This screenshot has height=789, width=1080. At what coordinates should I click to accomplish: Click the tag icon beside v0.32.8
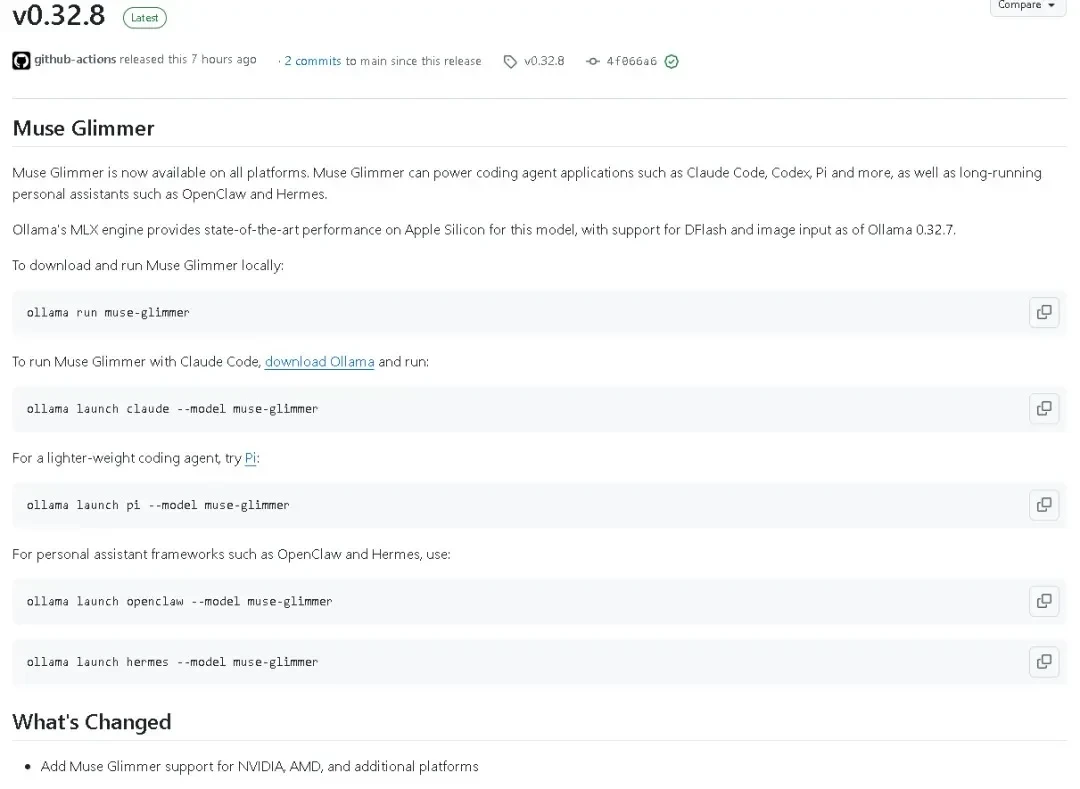click(x=510, y=62)
